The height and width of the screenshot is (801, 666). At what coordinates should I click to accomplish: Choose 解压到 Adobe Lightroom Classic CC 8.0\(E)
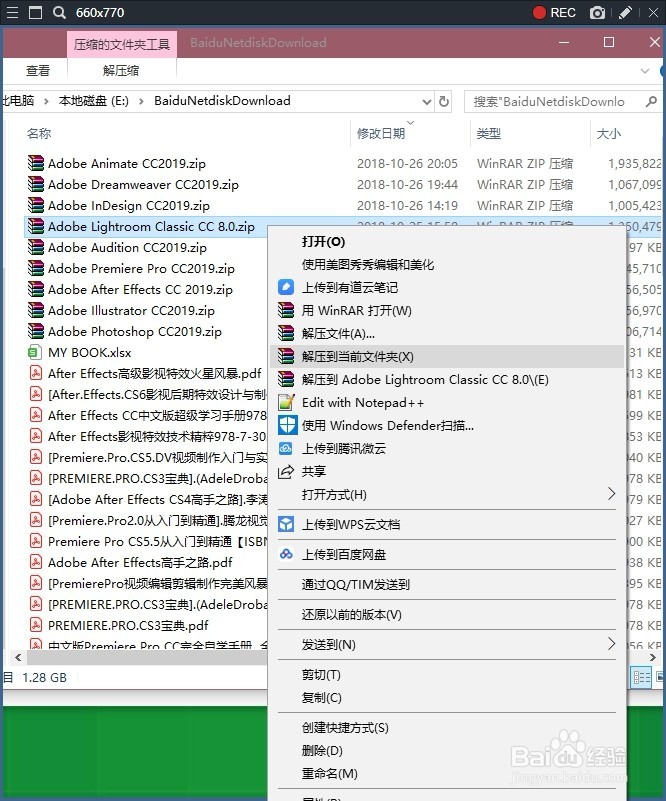click(x=425, y=380)
